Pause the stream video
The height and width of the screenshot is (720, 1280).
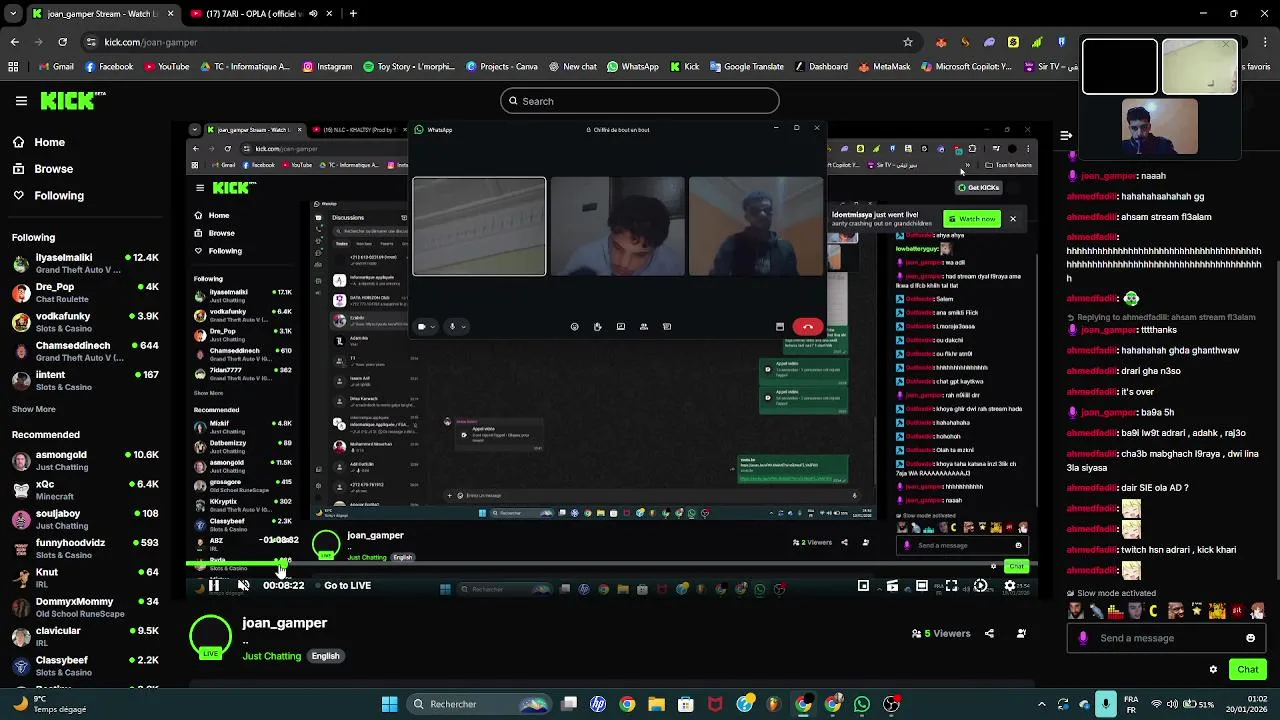(214, 586)
